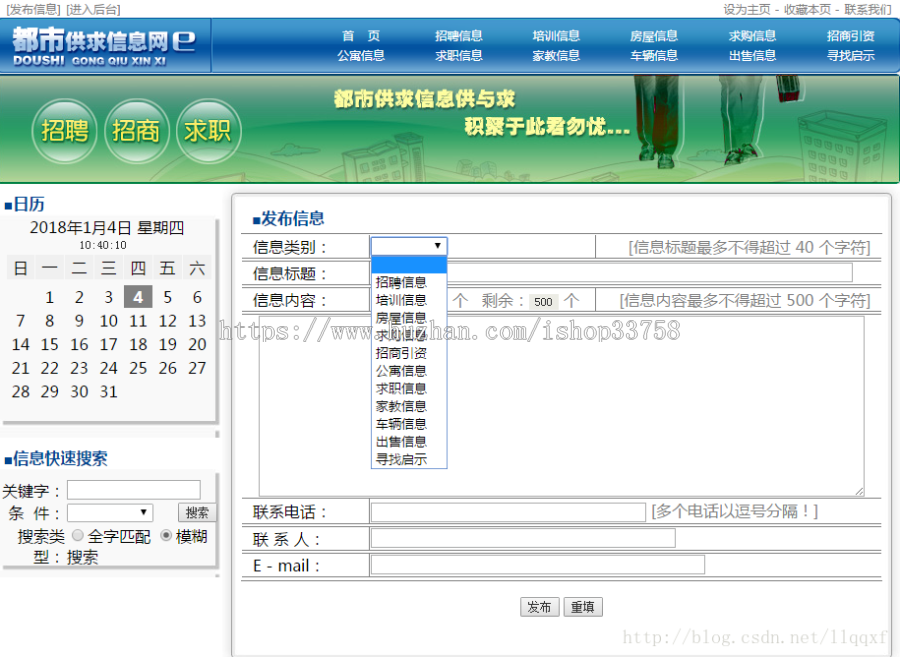Image resolution: width=900 pixels, height=657 pixels.
Task: Switch to 培训信息 navigation tab
Action: tap(557, 34)
